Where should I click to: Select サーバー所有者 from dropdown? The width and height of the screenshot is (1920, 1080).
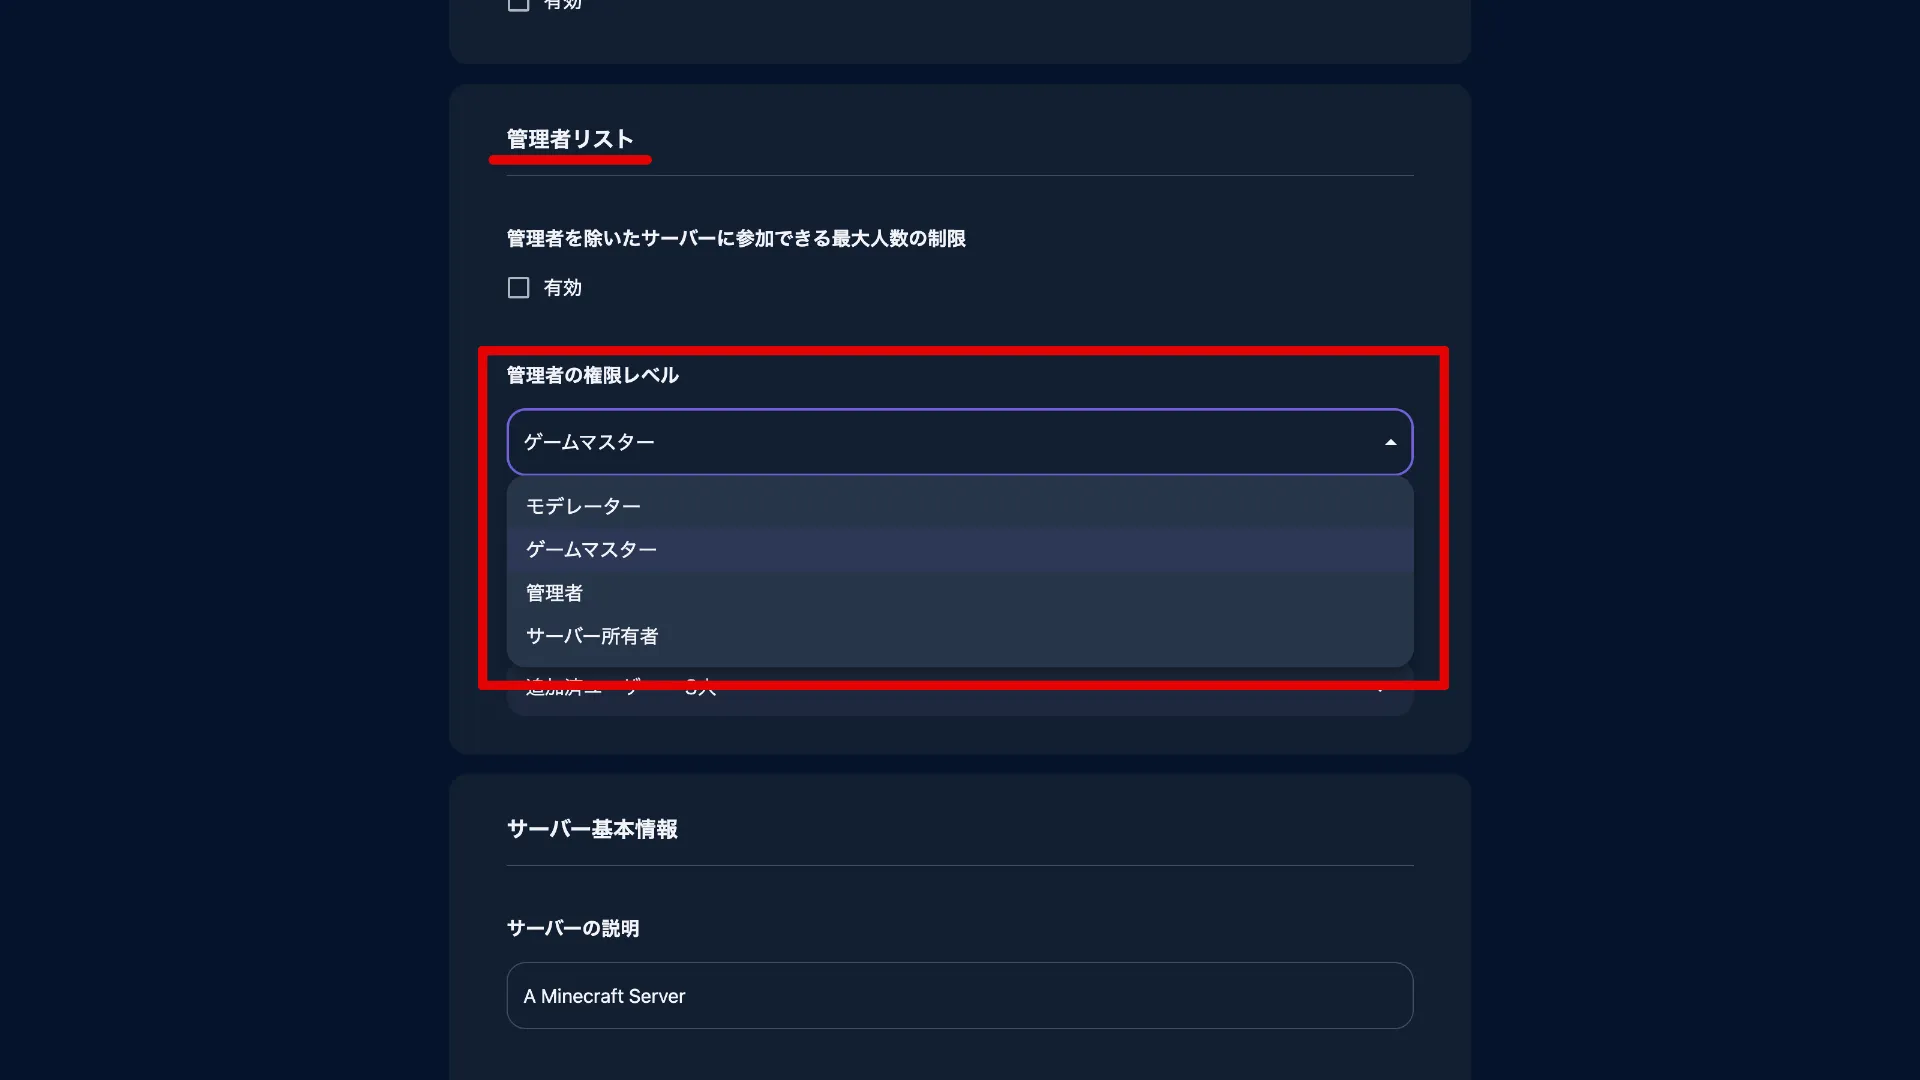click(591, 636)
